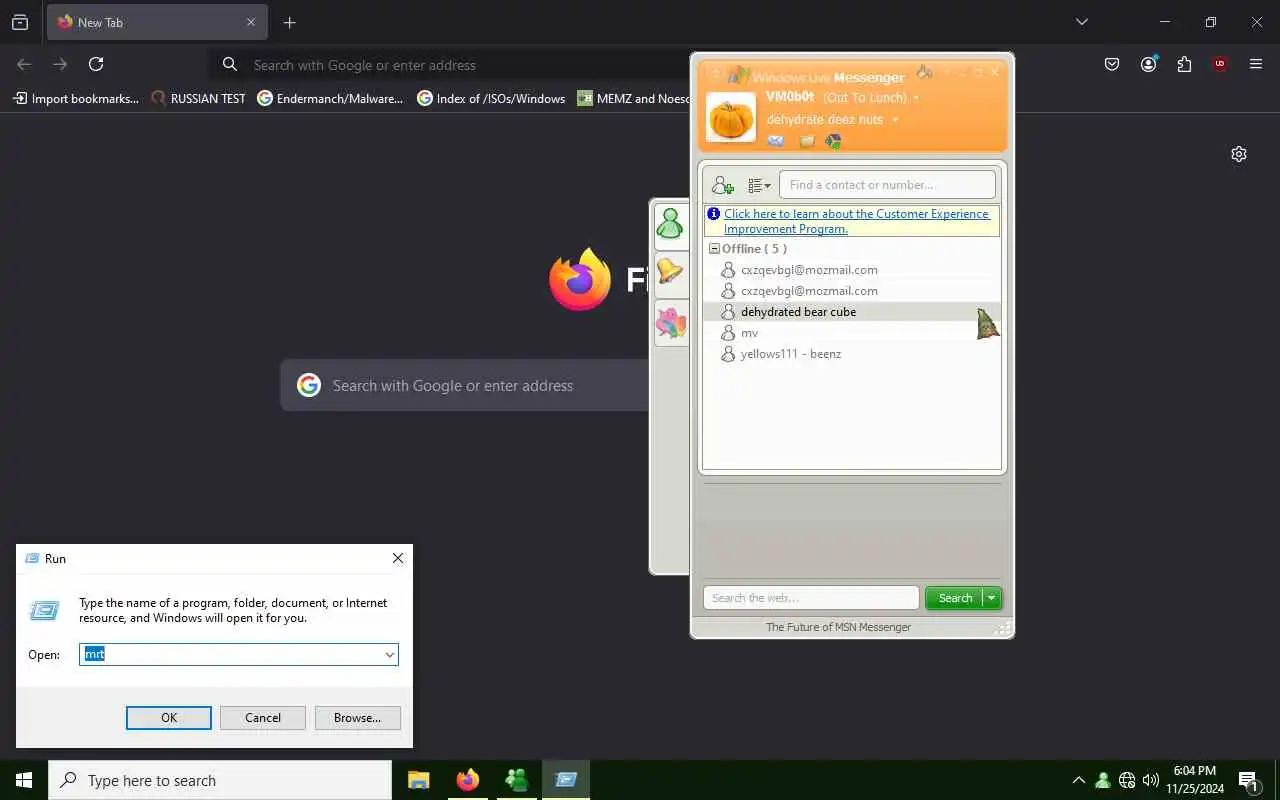Open the Firefox extensions puzzle icon
The width and height of the screenshot is (1280, 800).
(1184, 64)
